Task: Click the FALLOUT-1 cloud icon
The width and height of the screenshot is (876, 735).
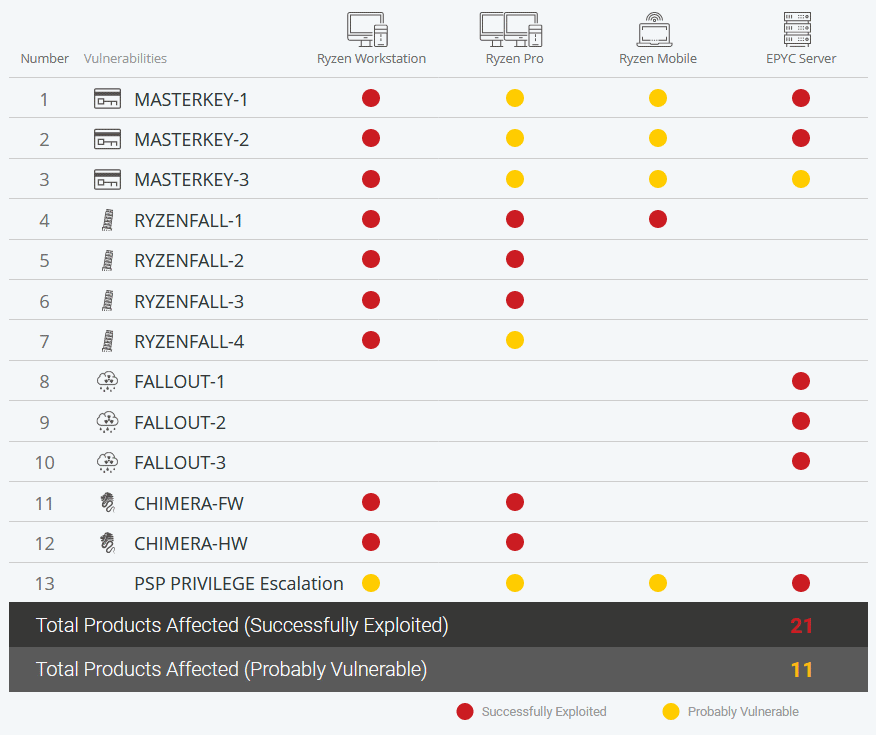Action: click(x=107, y=381)
